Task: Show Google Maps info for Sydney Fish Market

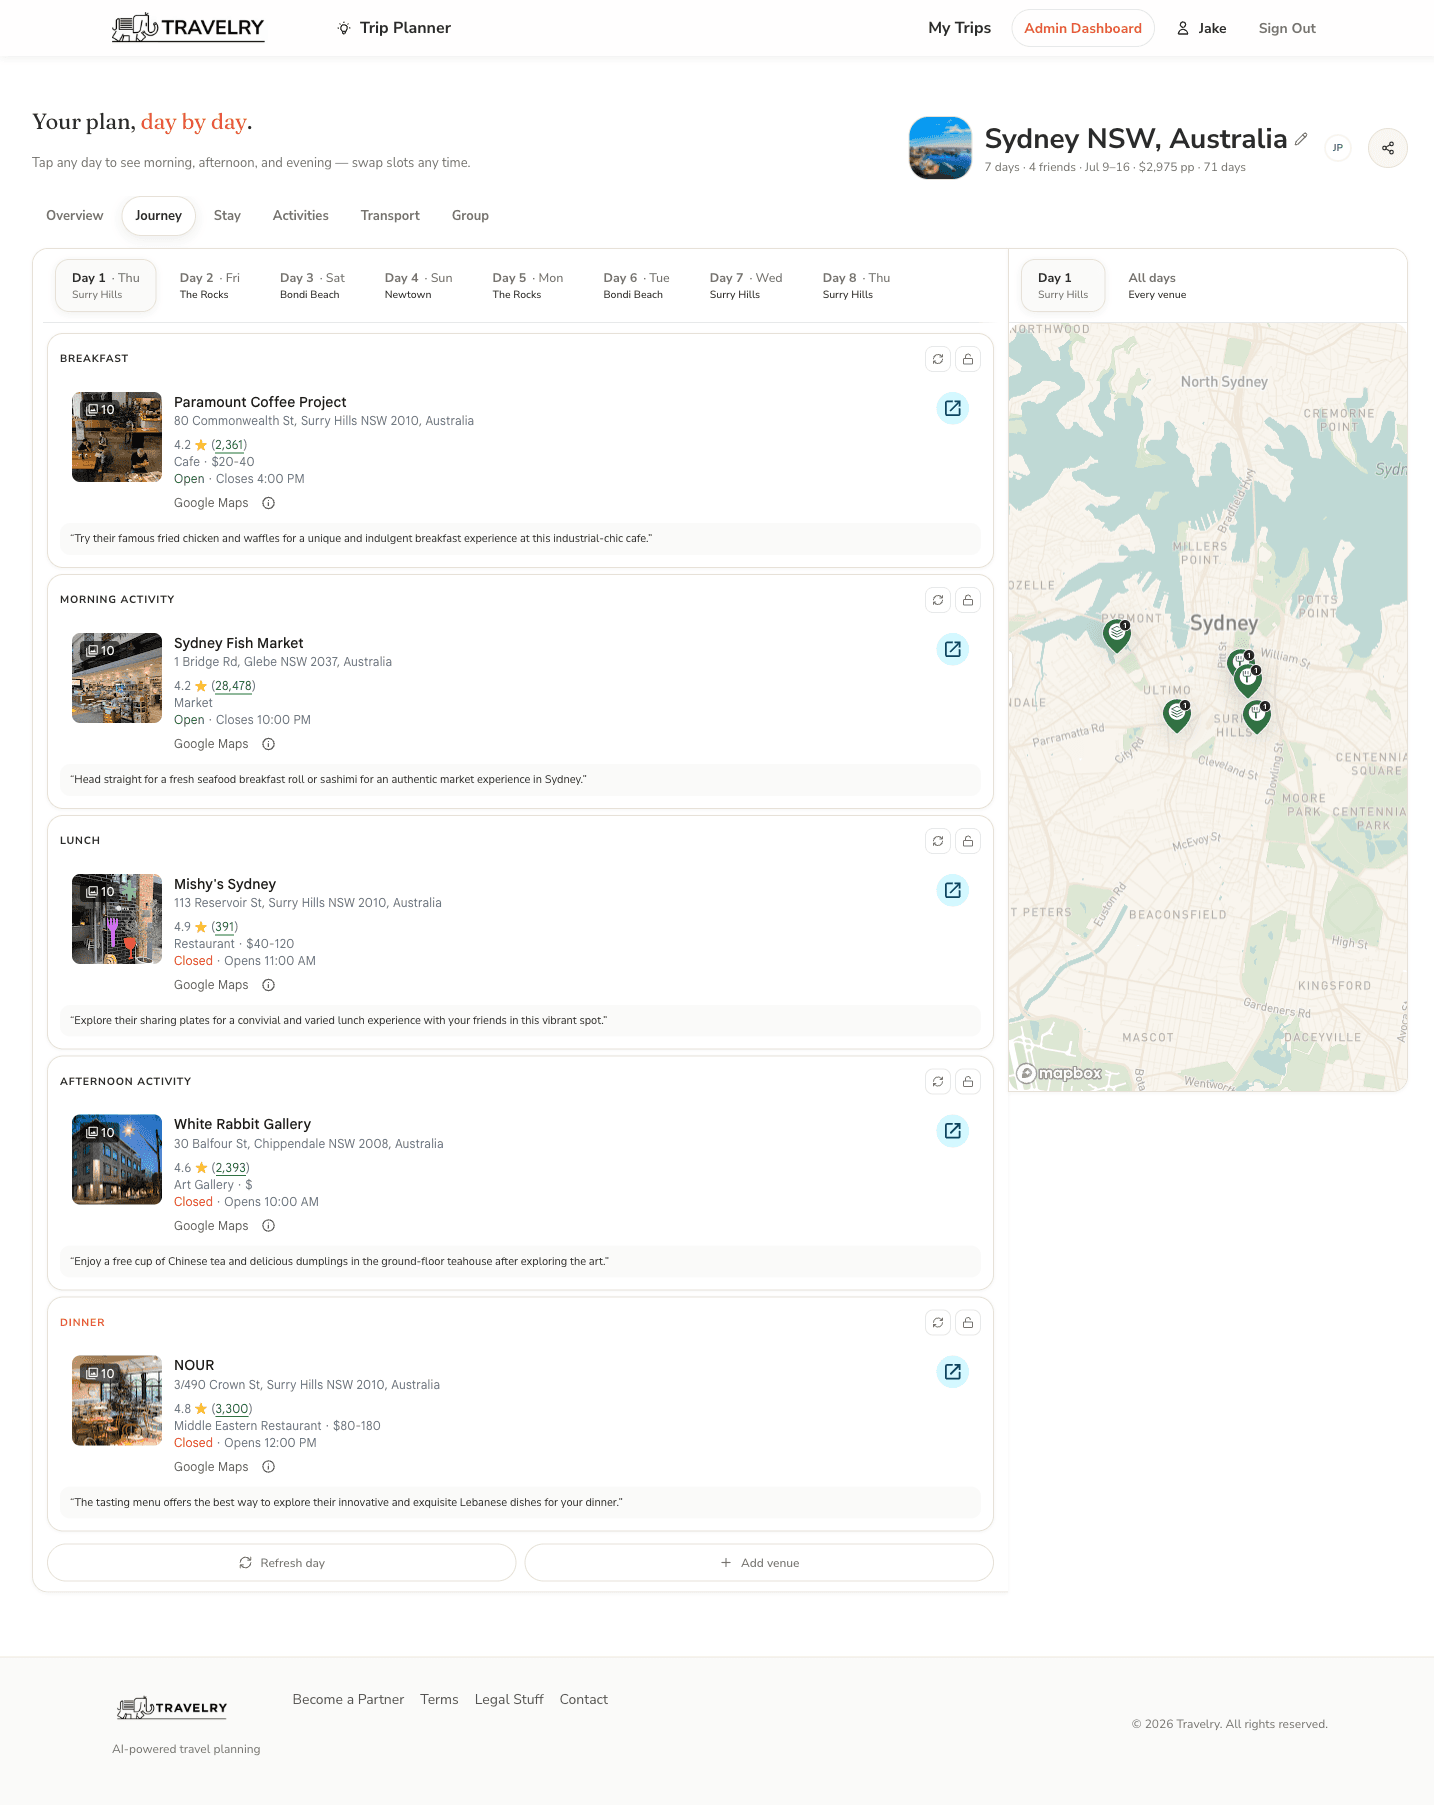Action: coord(268,744)
